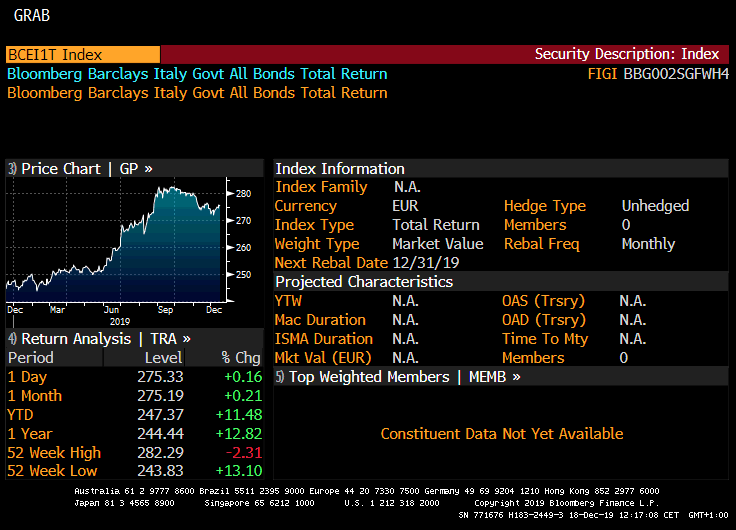Click the Constituent Data Not Yet Available message
The height and width of the screenshot is (530, 736).
(x=502, y=434)
